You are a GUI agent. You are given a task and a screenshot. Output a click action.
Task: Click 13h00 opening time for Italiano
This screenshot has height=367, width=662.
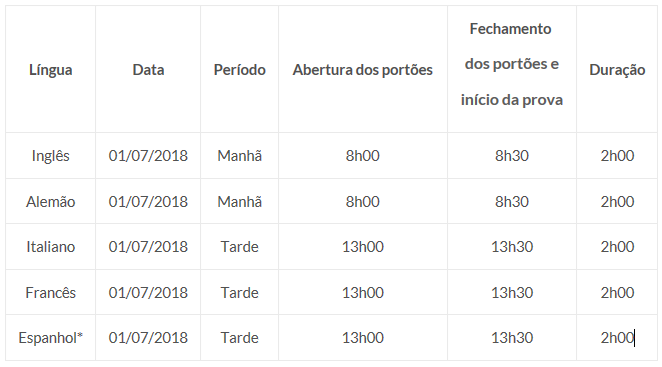363,247
